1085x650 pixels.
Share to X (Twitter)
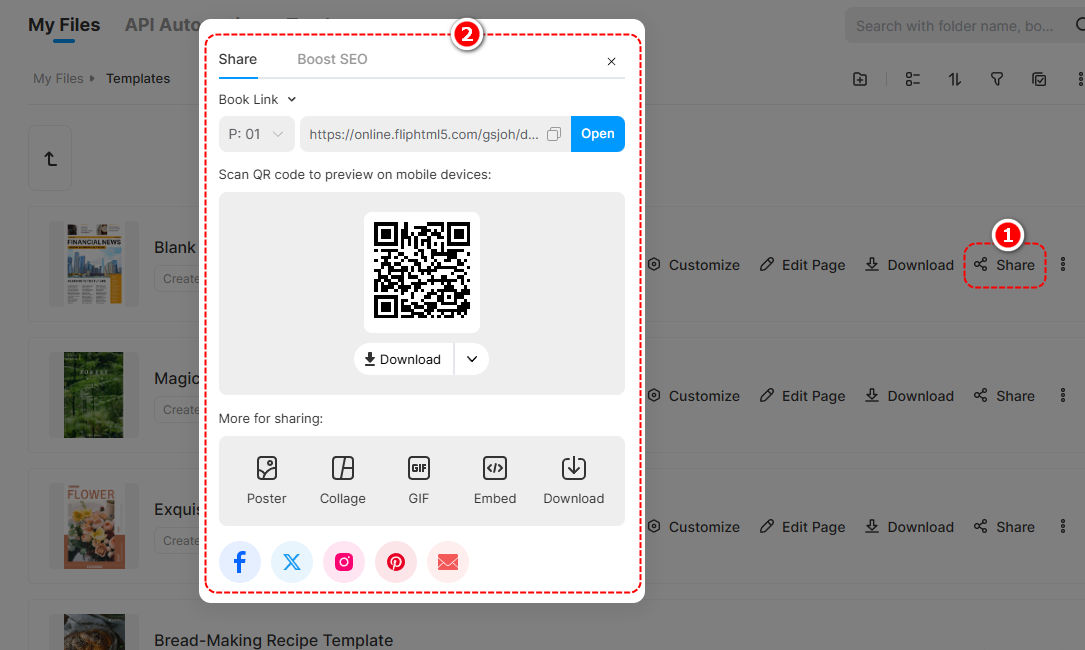pos(292,562)
